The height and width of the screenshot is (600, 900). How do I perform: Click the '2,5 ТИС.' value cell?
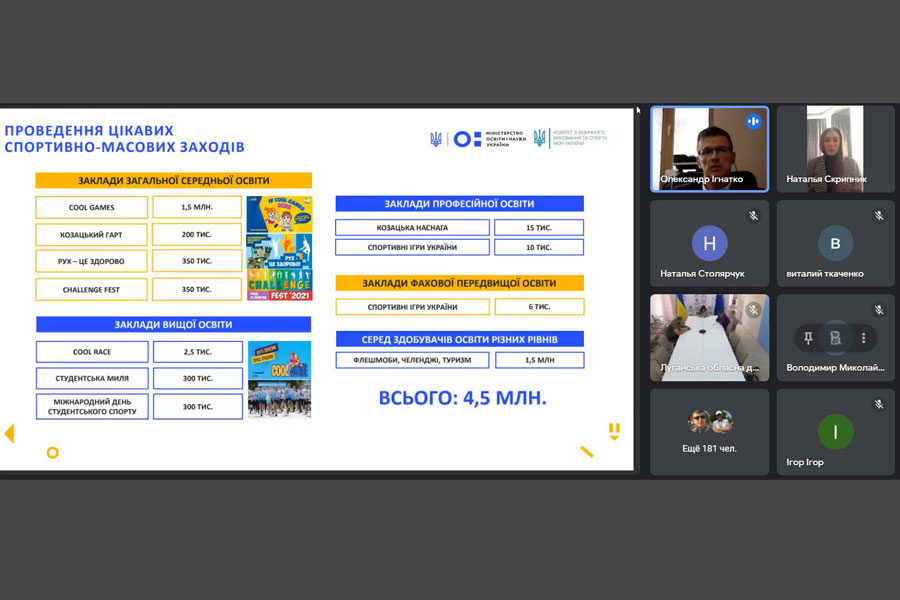click(x=197, y=351)
